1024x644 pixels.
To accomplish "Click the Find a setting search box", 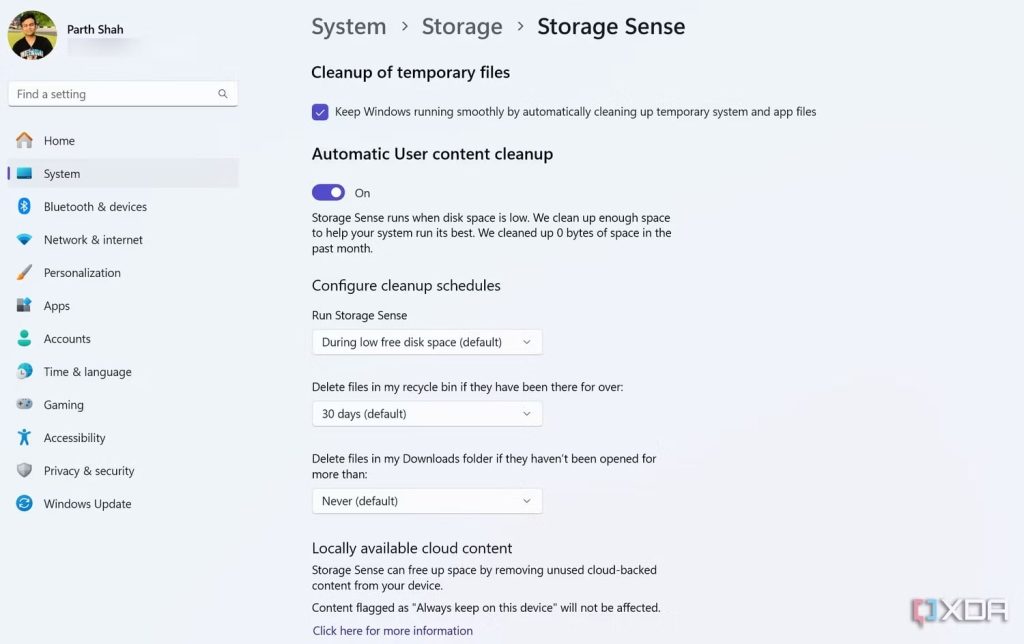I will (115, 94).
